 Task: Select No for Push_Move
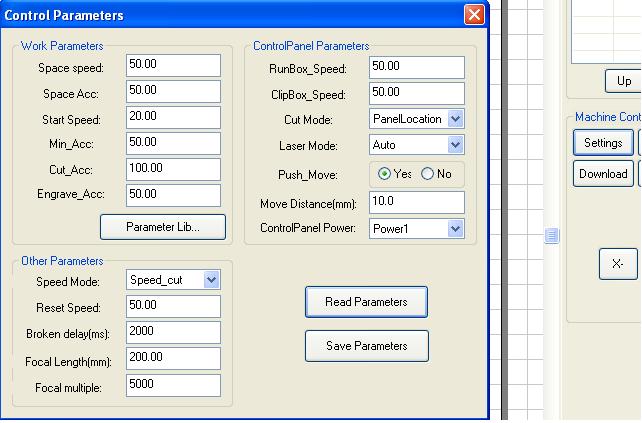click(428, 174)
